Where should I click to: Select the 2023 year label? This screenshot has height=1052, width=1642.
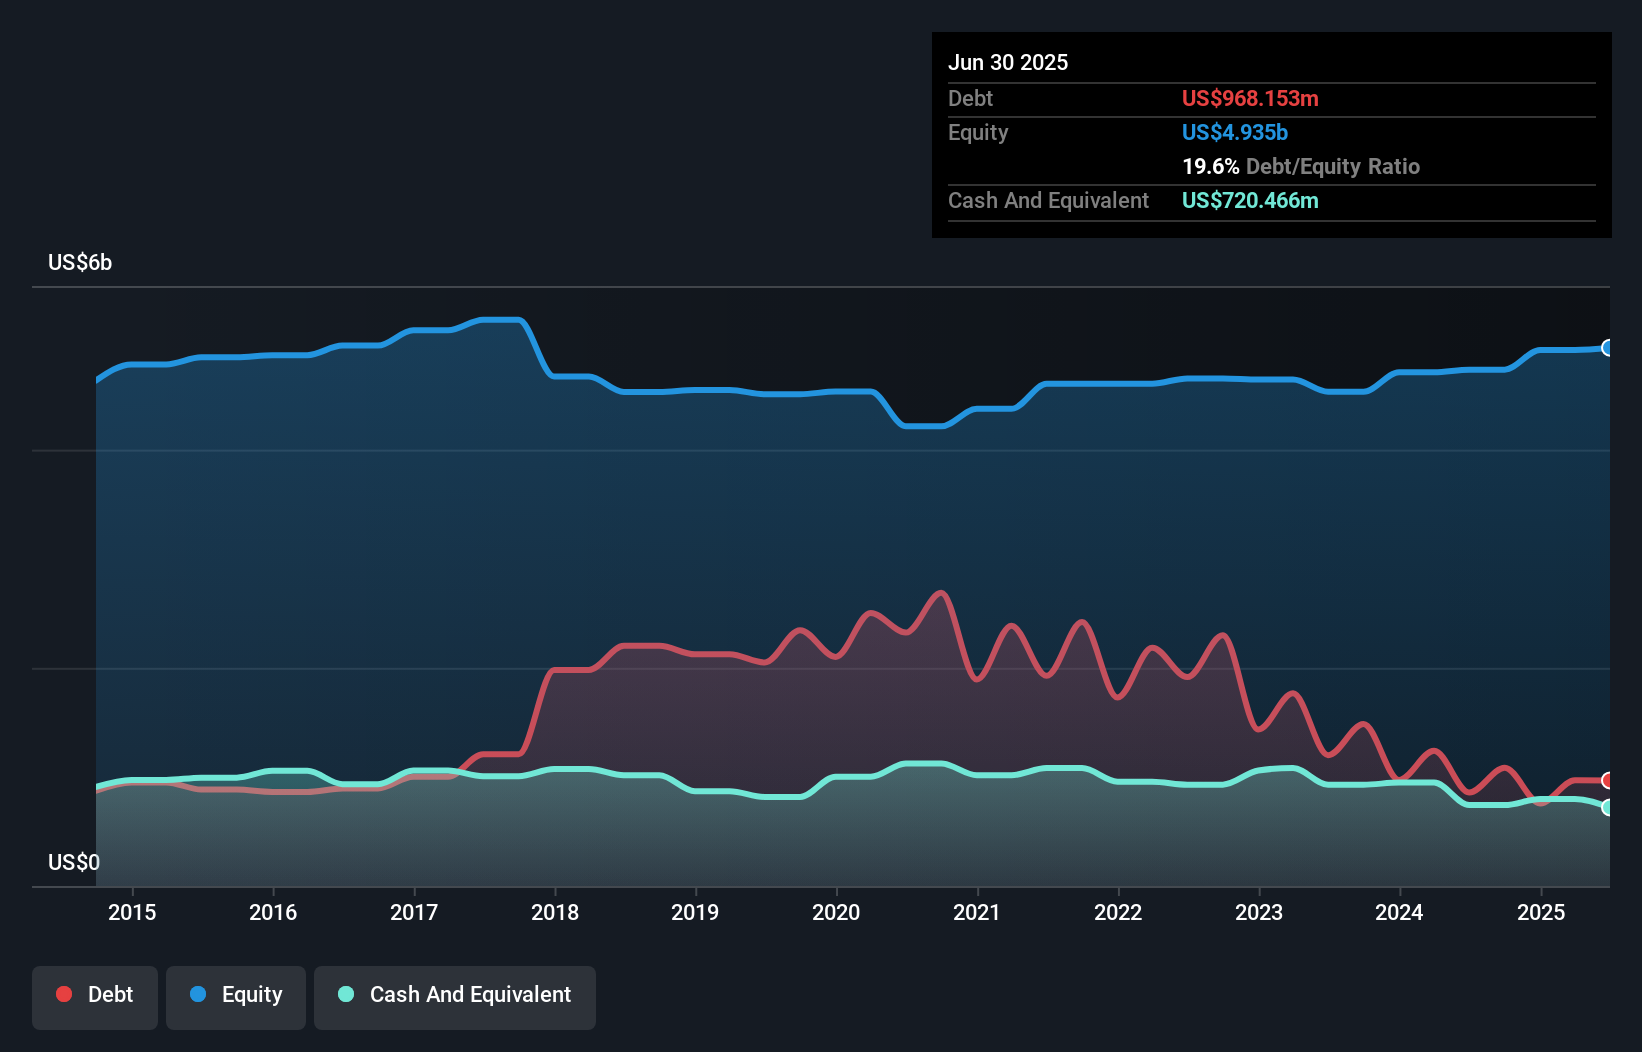point(1259,912)
